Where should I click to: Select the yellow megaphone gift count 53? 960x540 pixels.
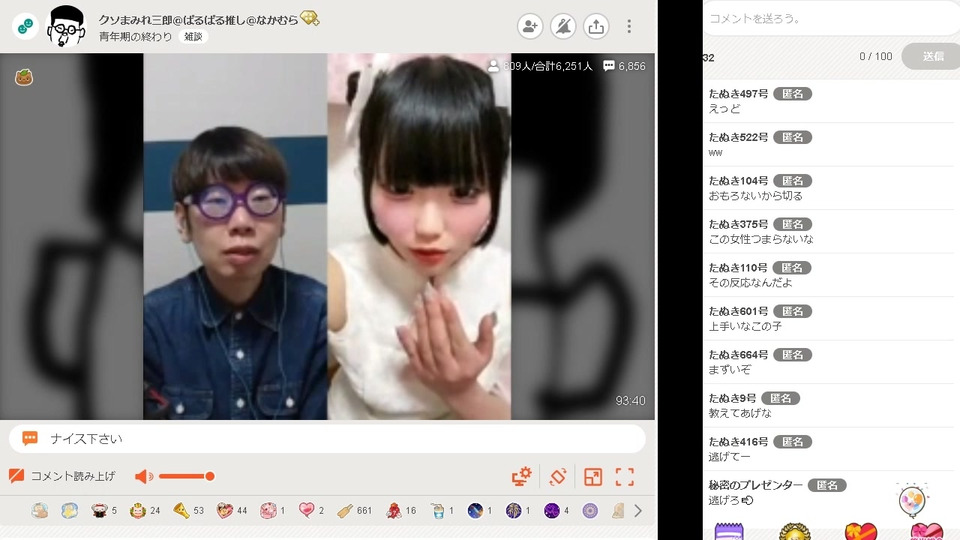click(181, 511)
